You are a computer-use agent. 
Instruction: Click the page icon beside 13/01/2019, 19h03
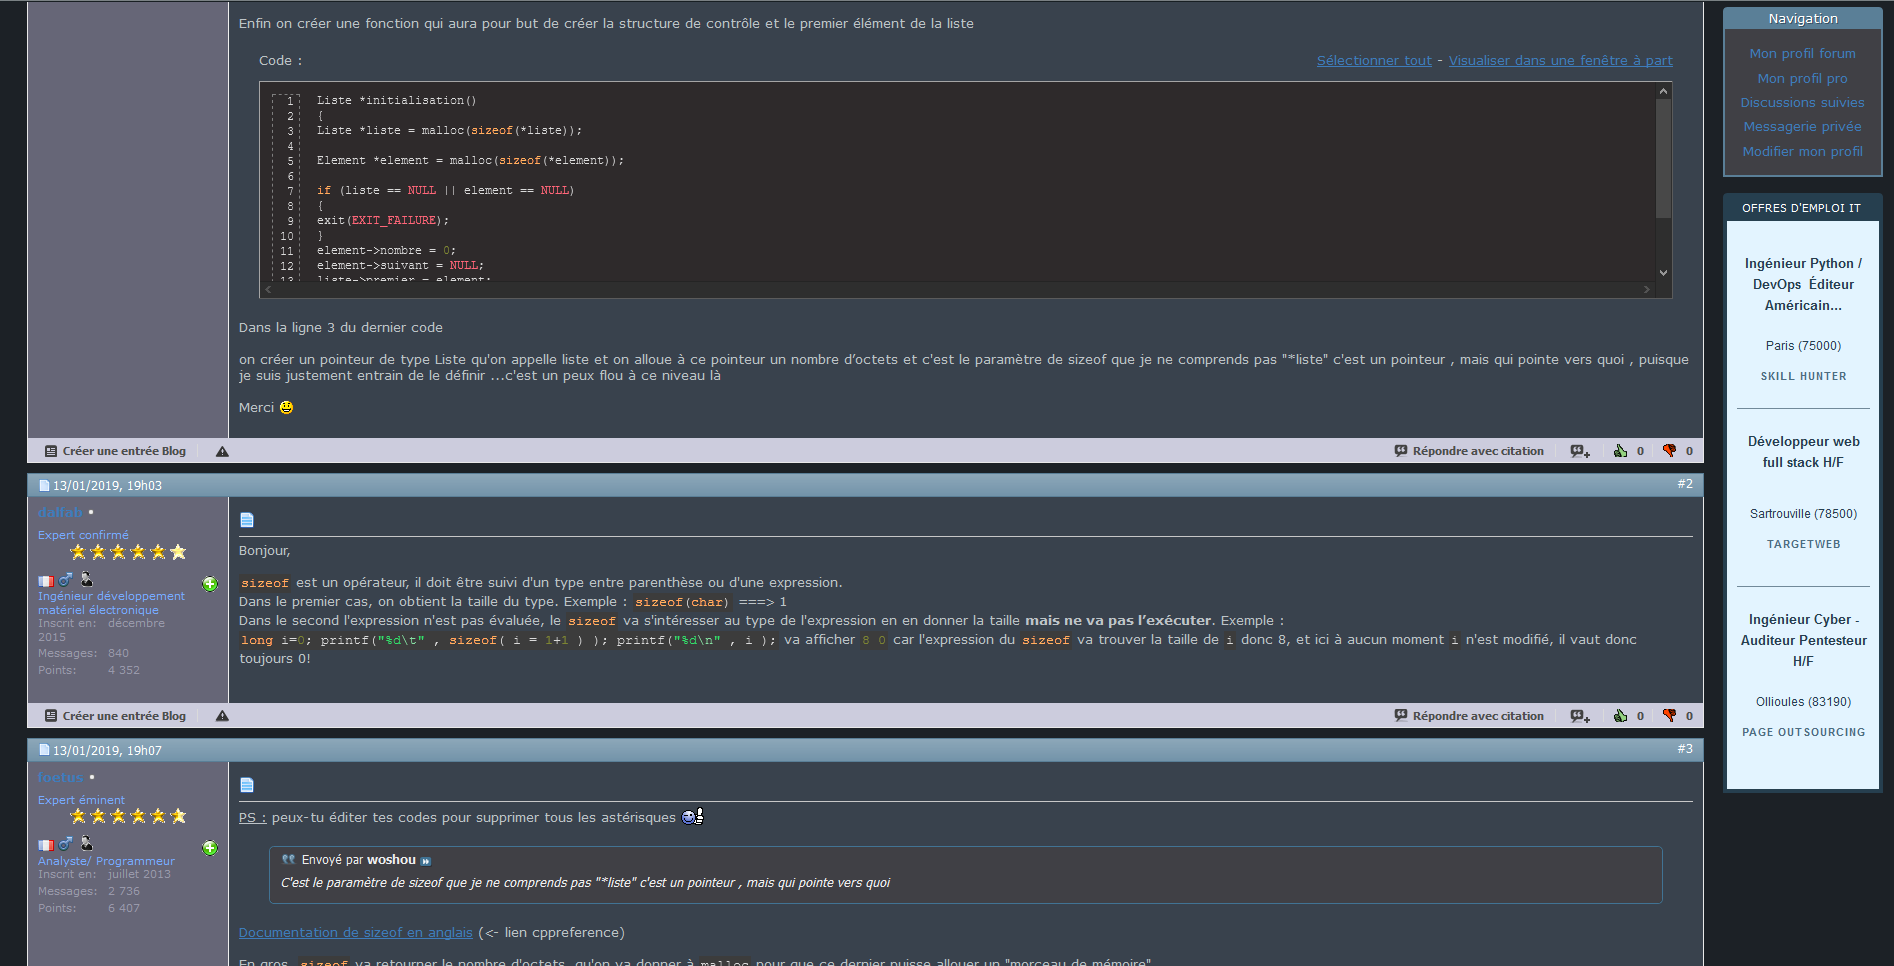click(44, 486)
